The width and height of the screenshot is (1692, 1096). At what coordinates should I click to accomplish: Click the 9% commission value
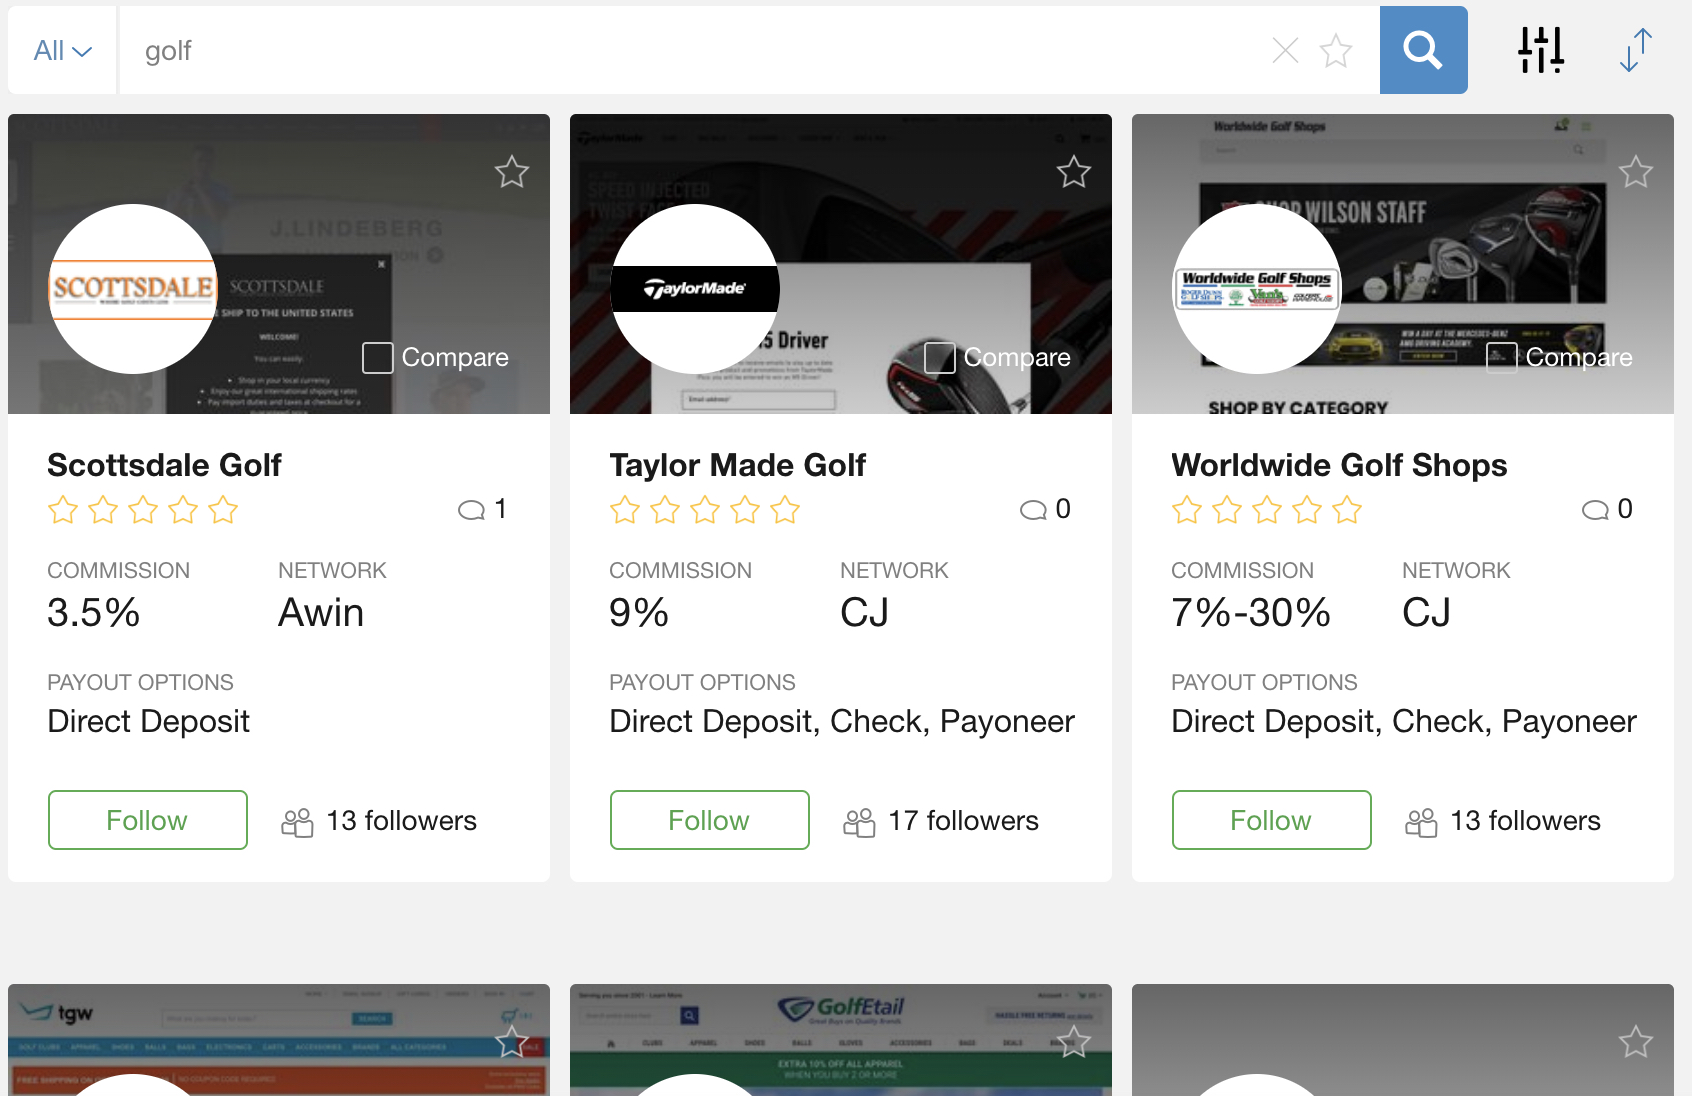(638, 613)
